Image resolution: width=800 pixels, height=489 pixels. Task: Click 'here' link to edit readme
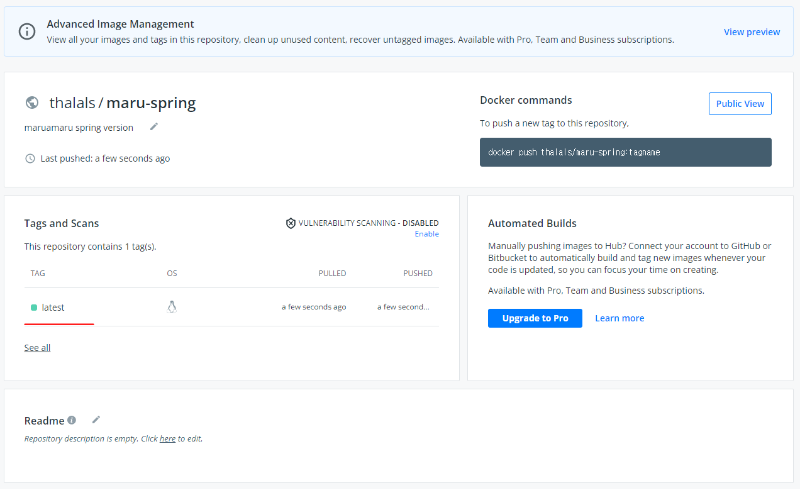click(167, 438)
